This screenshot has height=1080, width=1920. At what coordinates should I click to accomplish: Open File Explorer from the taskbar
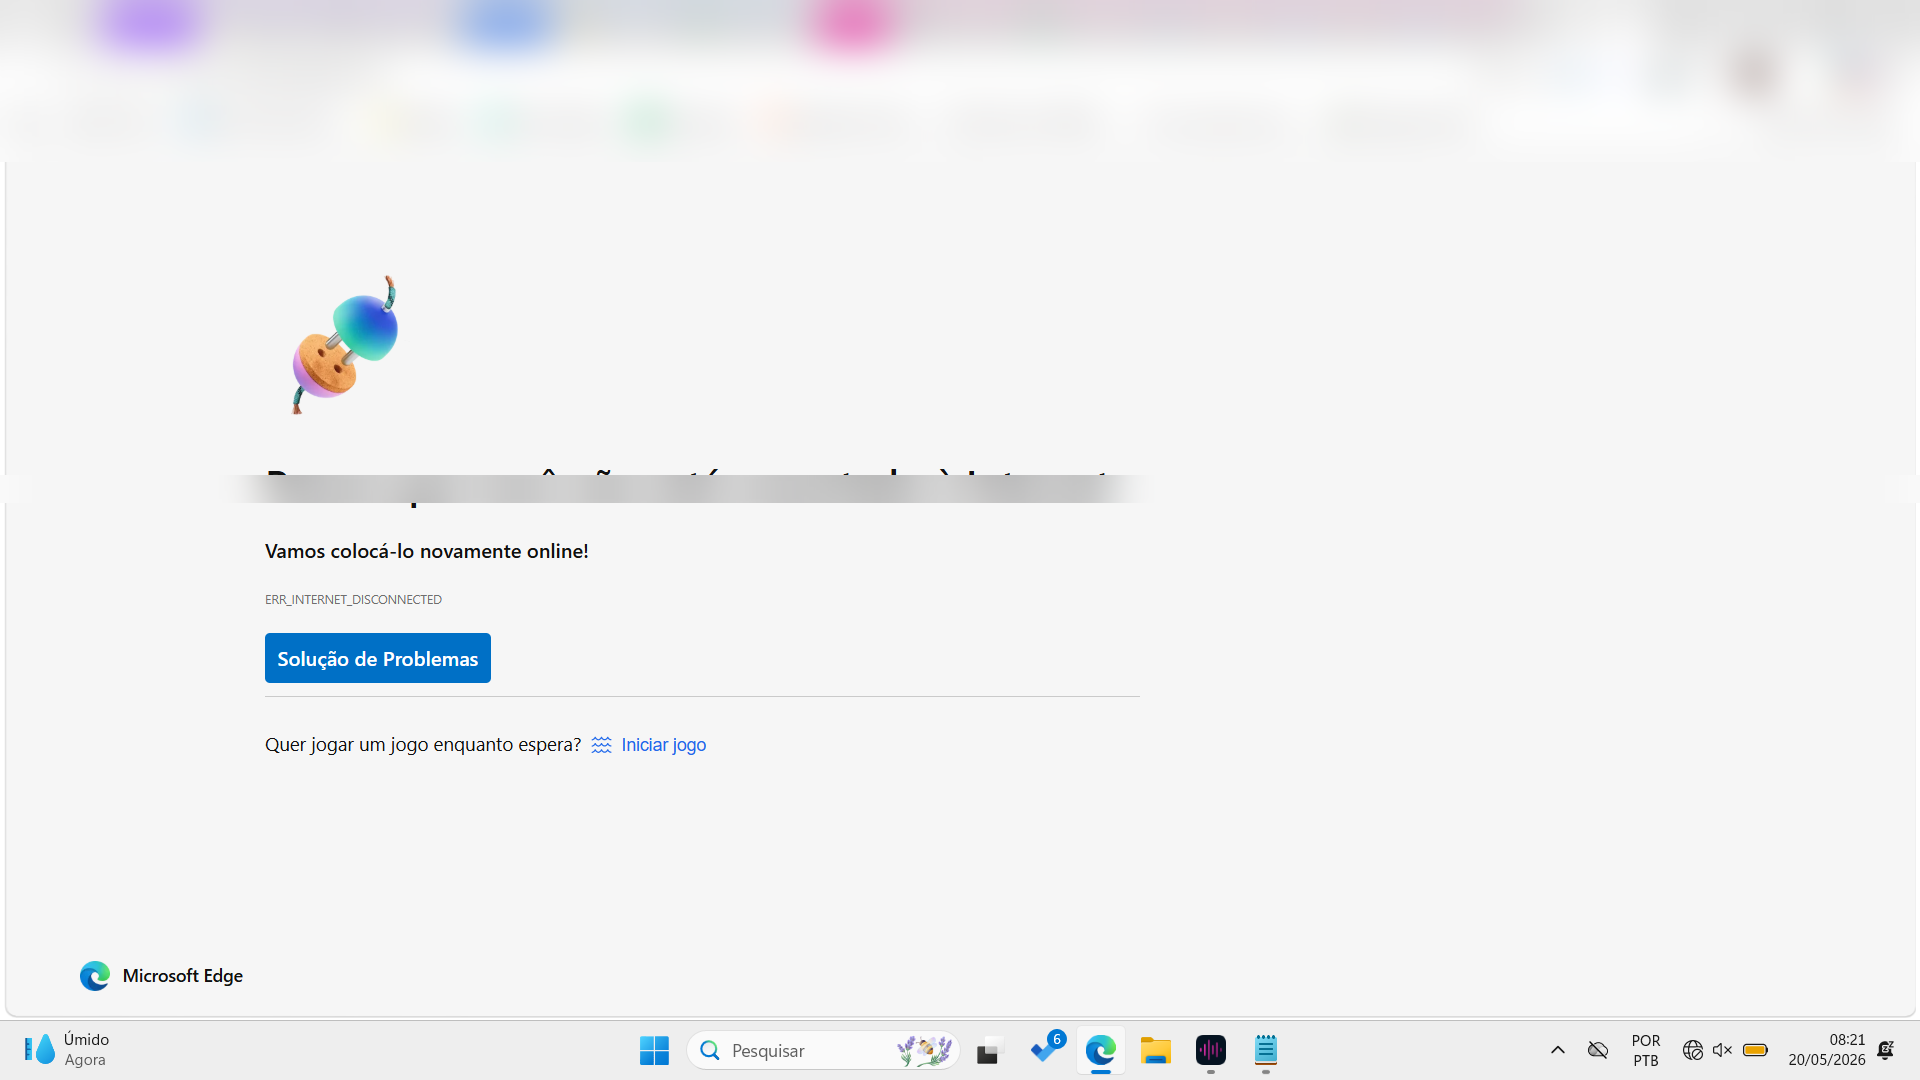coord(1156,1050)
